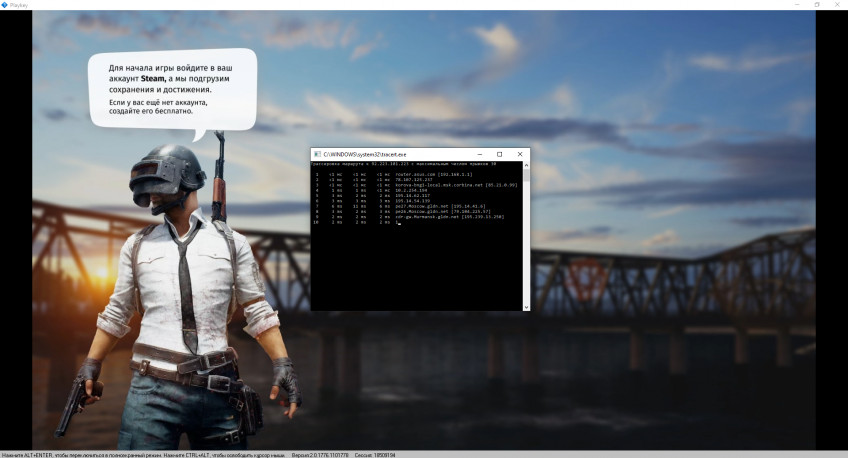The image size is (848, 458).
Task: Click the console scrollbar down arrow
Action: click(526, 307)
